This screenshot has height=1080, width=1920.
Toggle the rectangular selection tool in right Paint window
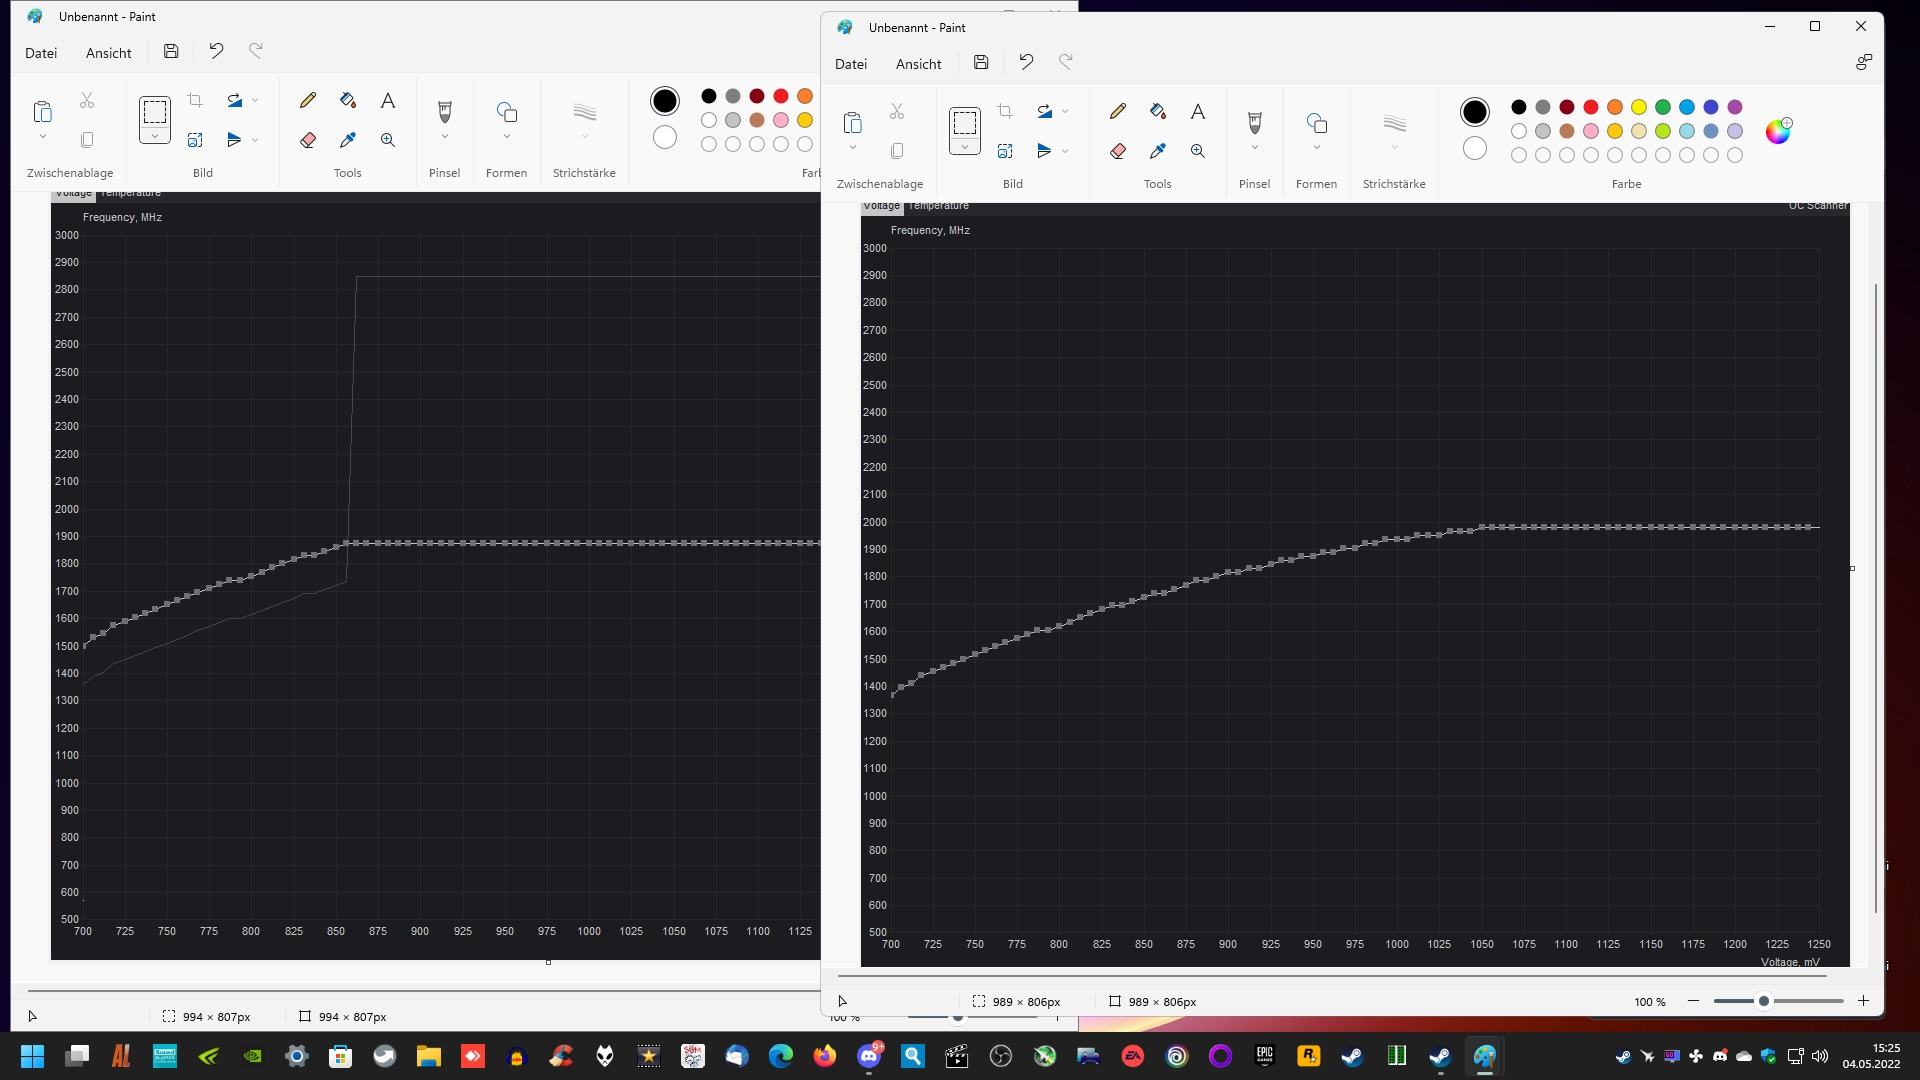(965, 123)
